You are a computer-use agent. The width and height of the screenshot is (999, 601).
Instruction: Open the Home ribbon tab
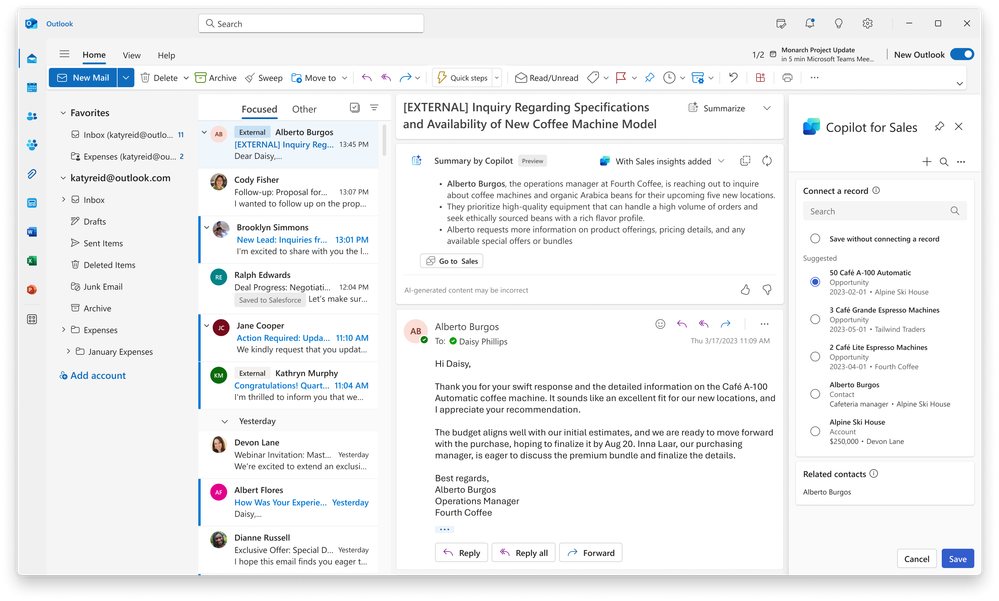[94, 55]
